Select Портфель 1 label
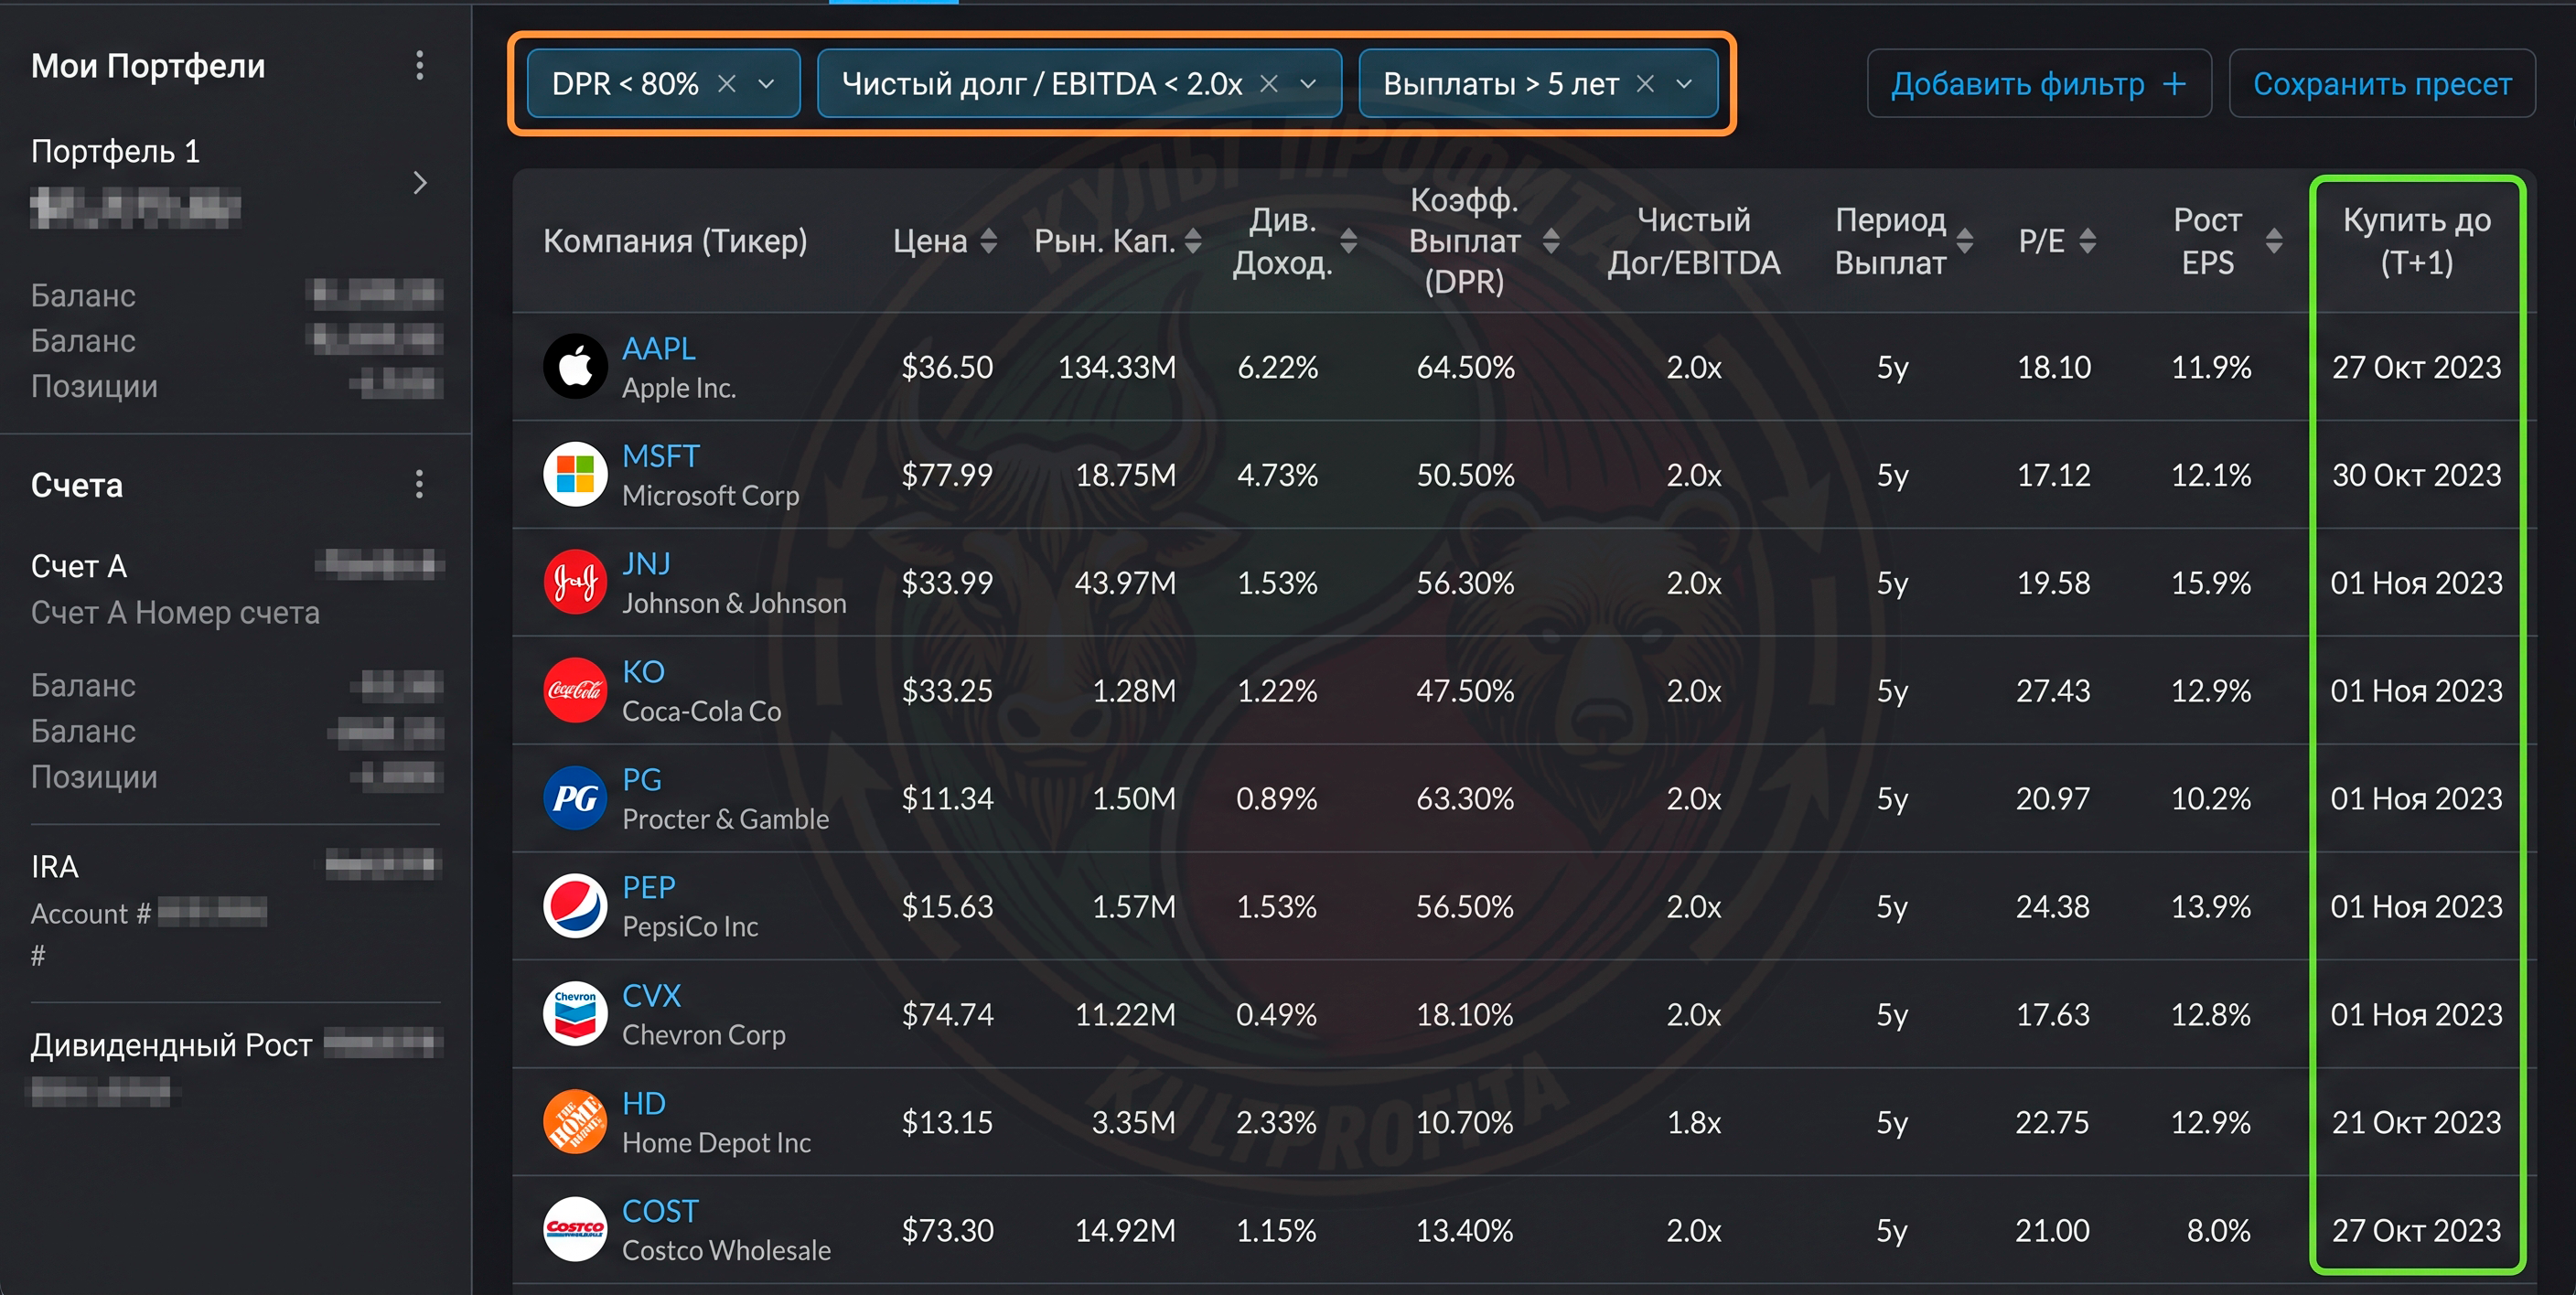 pyautogui.click(x=115, y=151)
